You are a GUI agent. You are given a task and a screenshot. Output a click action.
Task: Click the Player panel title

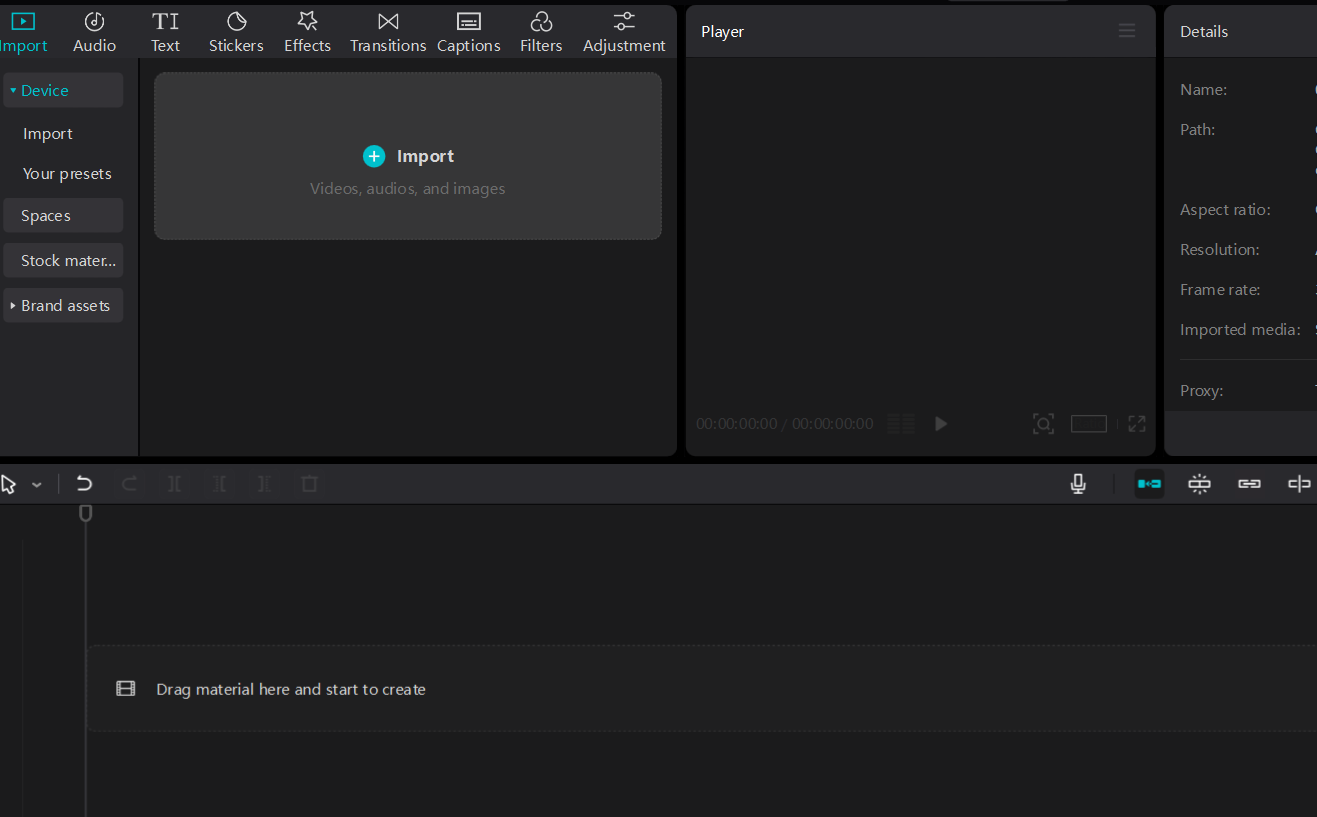point(722,32)
